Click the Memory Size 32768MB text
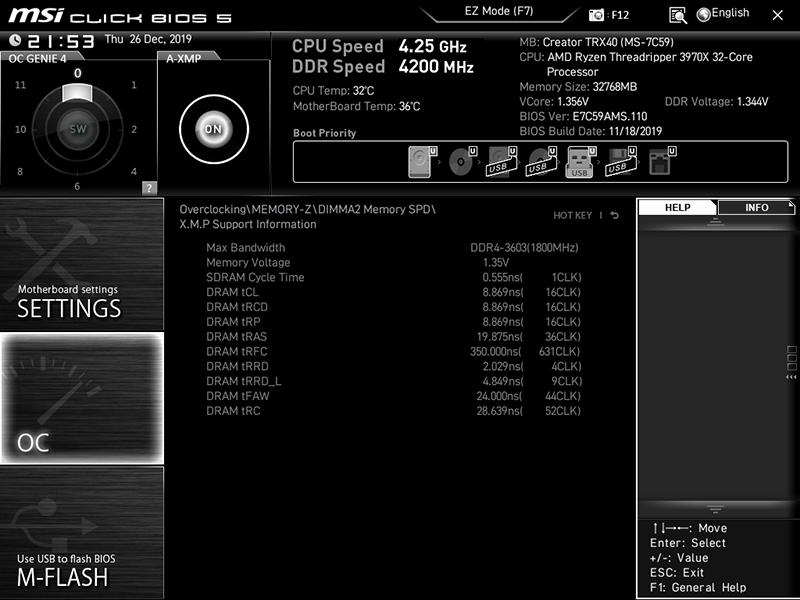 pyautogui.click(x=578, y=87)
